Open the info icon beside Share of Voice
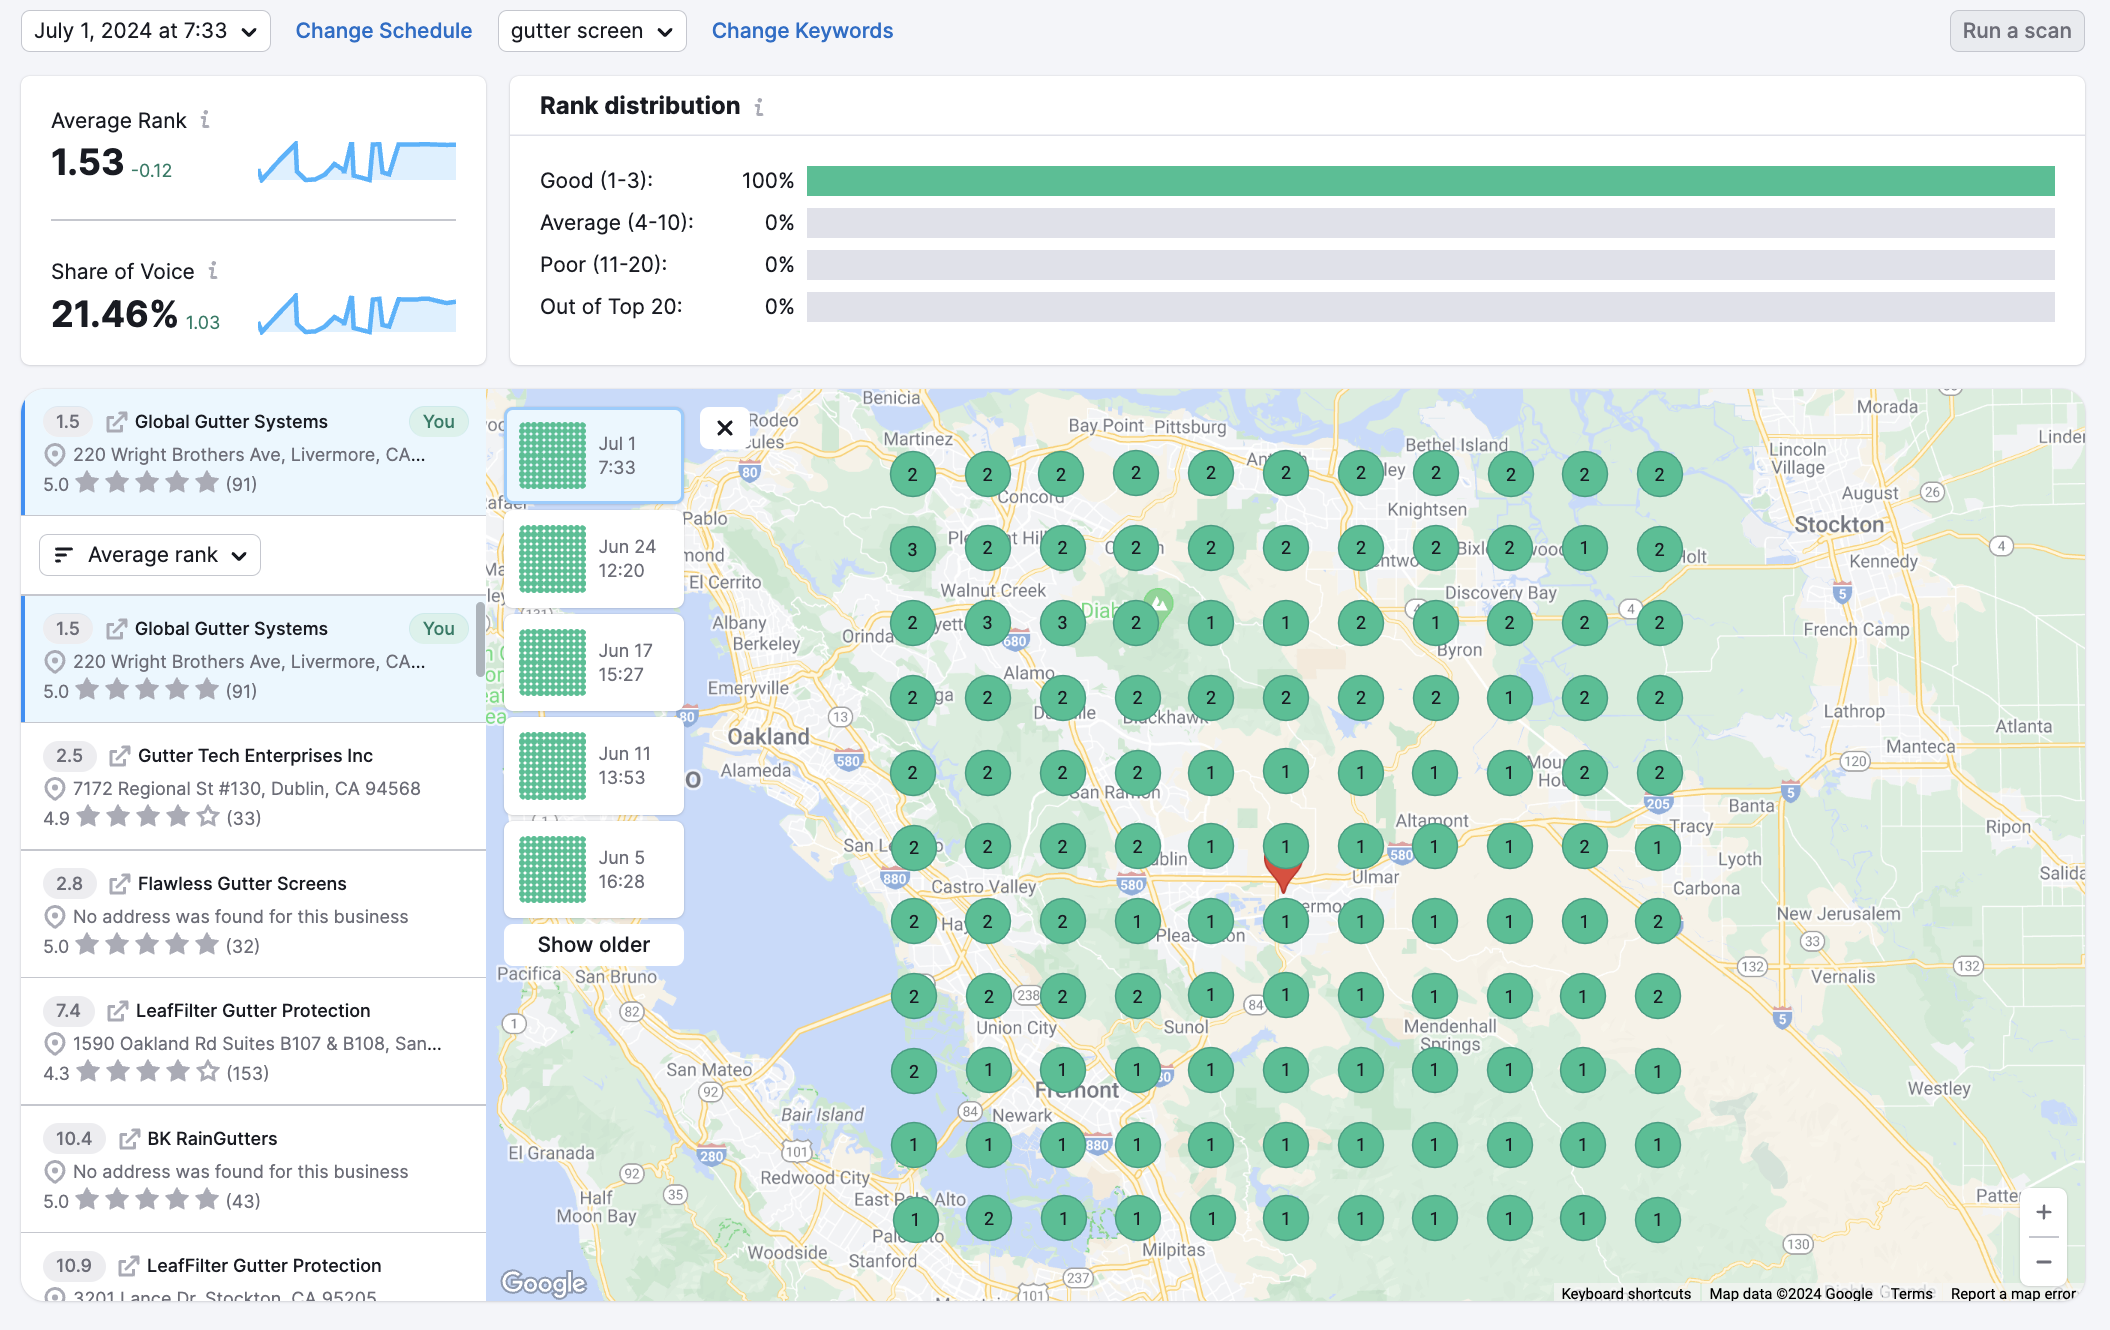 click(x=213, y=271)
